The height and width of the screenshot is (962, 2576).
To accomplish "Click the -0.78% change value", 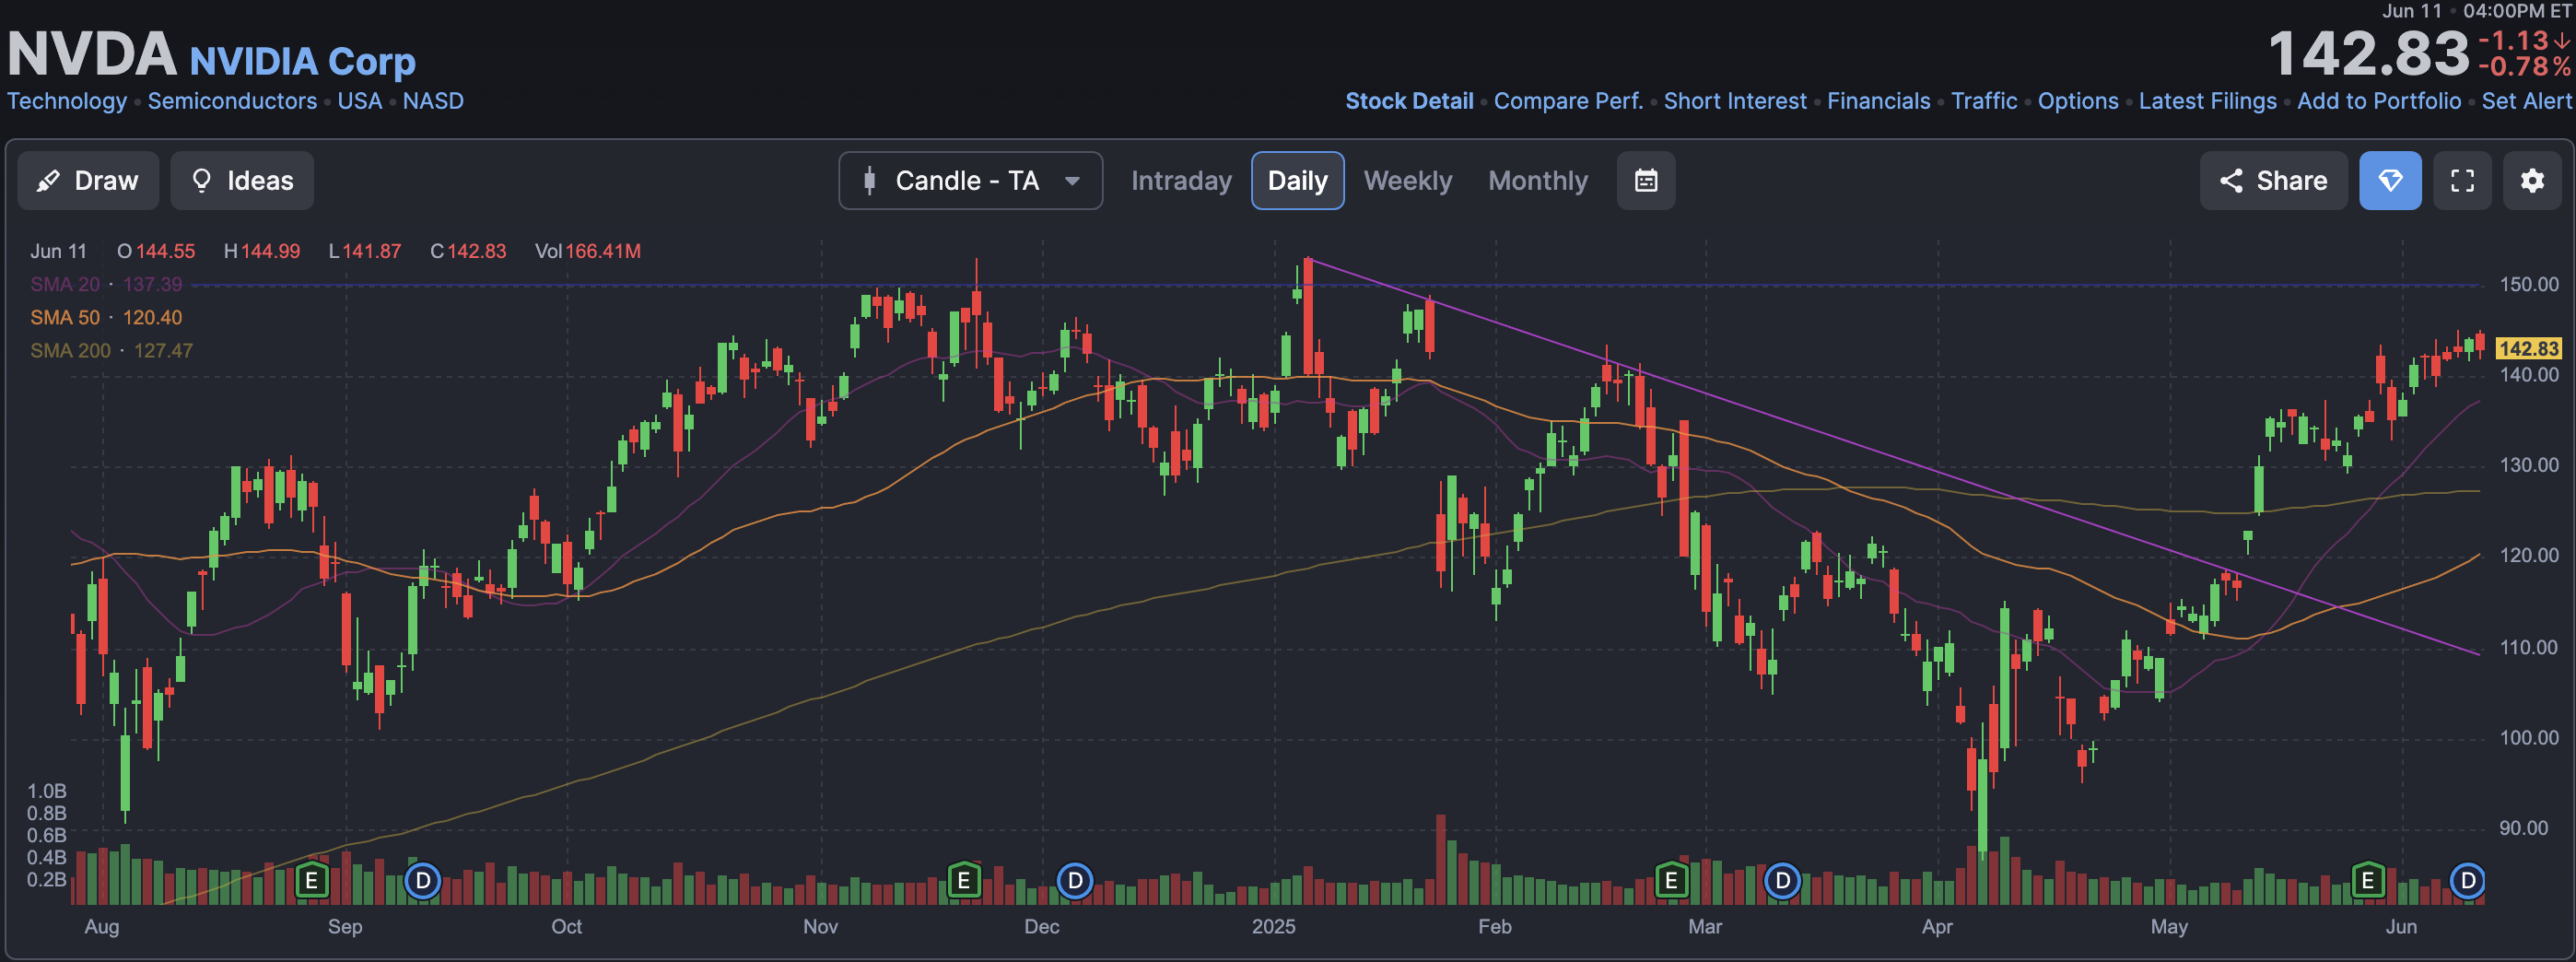I will tap(2524, 67).
